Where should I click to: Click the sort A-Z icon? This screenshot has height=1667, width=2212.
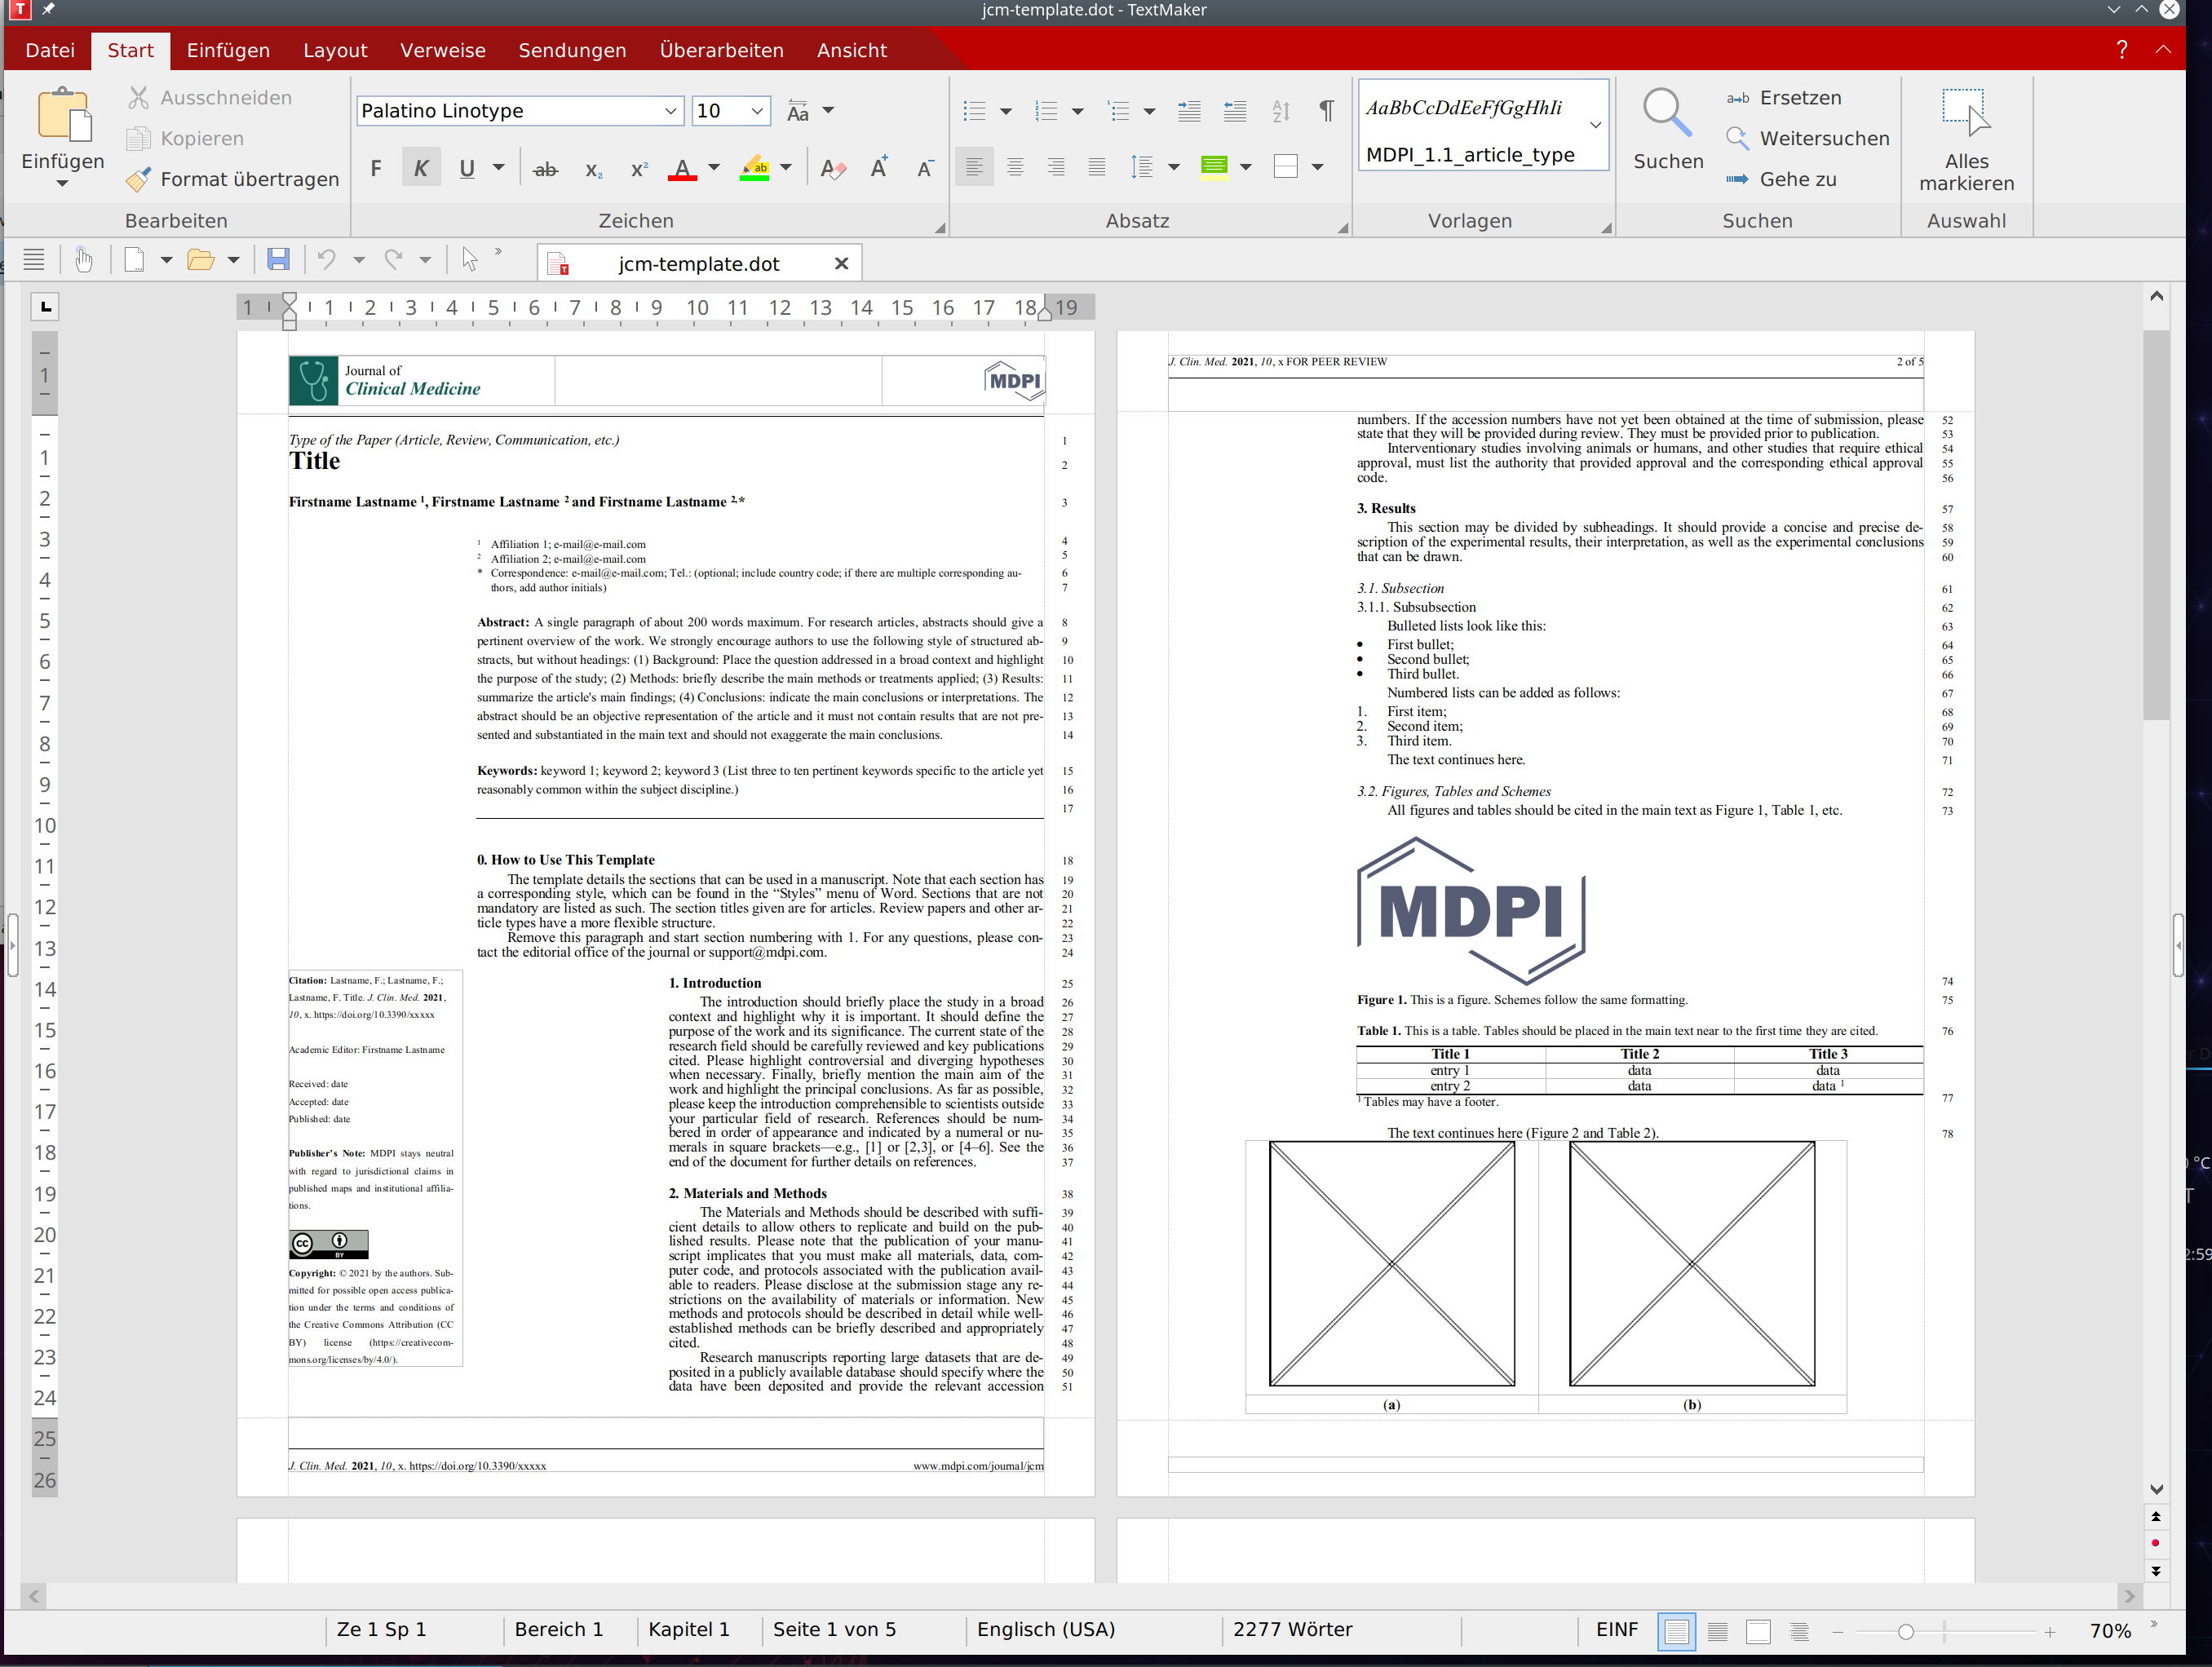pyautogui.click(x=1281, y=111)
